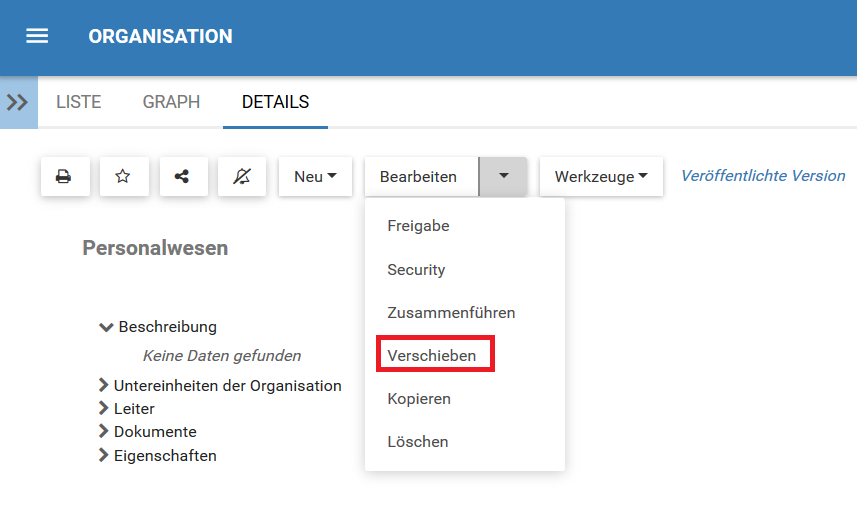Select Löschen from the menu
This screenshot has width=857, height=506.
click(x=417, y=441)
